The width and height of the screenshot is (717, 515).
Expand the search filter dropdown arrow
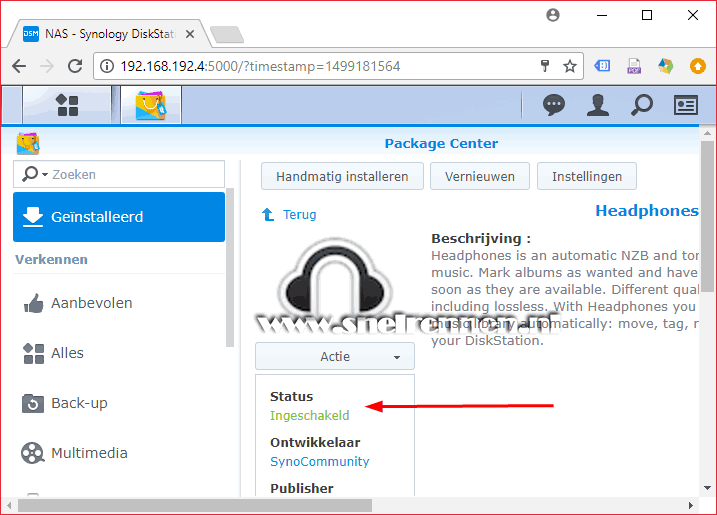click(x=45, y=175)
